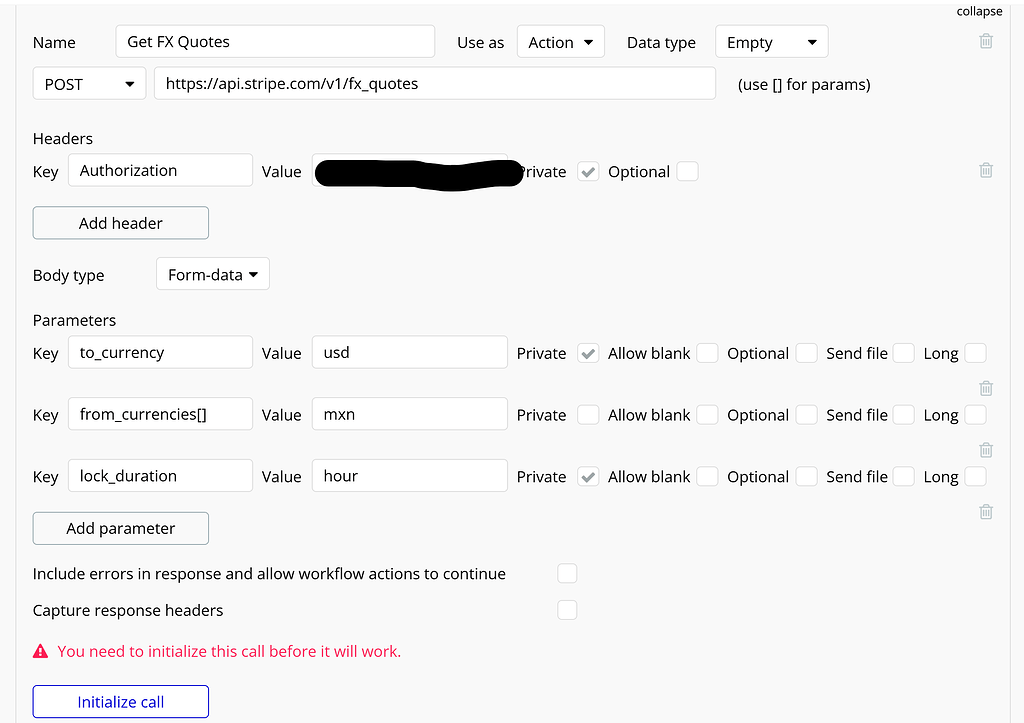Enable include errors in response option

567,573
